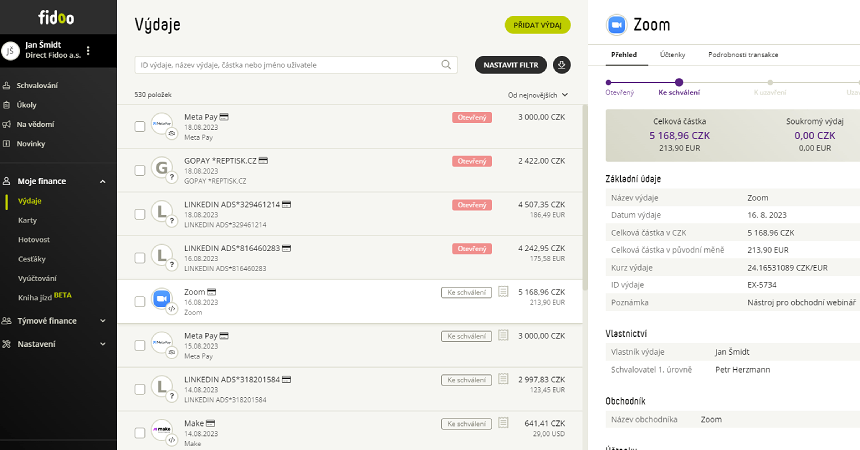Click the Nastavení tools icon

point(7,344)
